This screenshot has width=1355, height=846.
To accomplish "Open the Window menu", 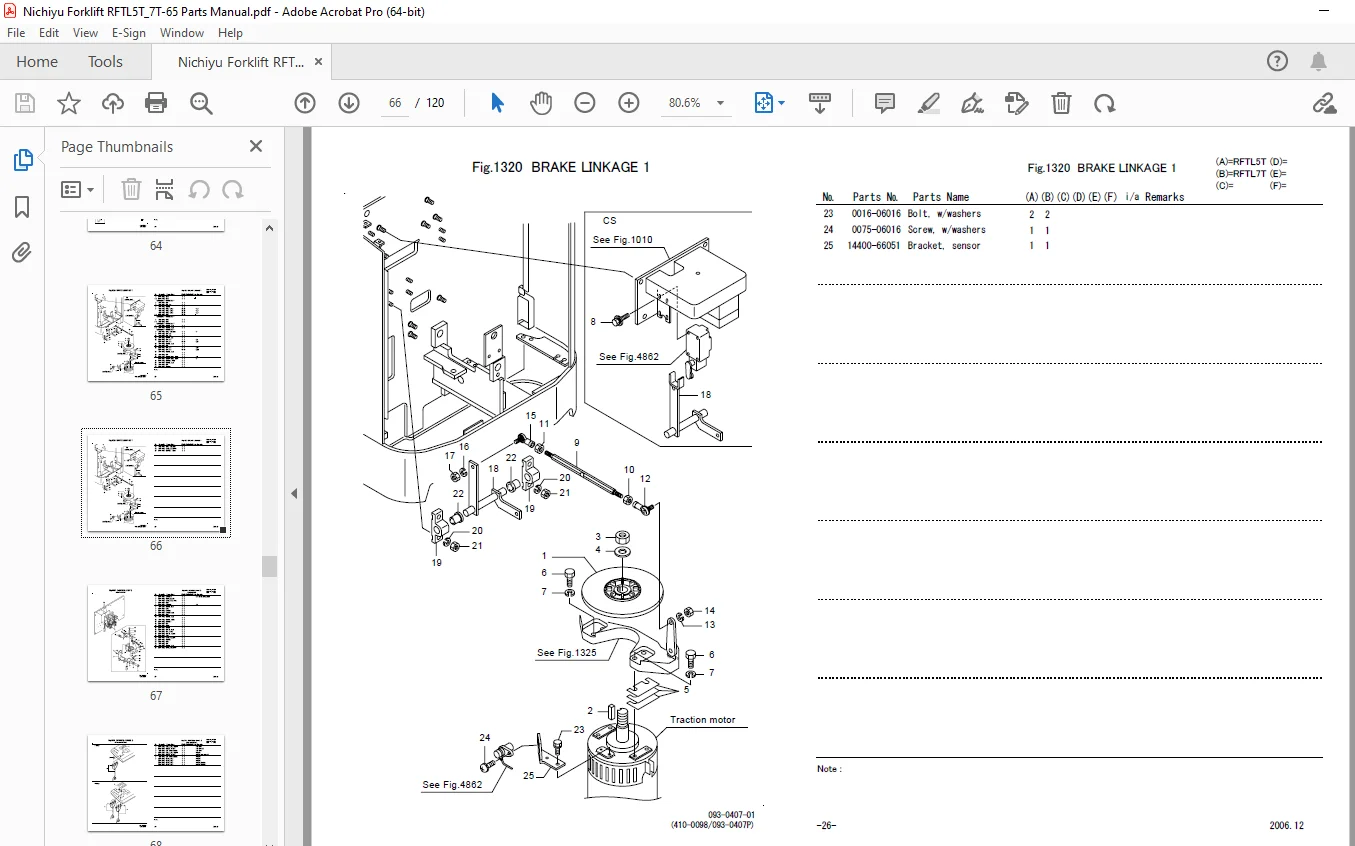I will click(x=182, y=33).
